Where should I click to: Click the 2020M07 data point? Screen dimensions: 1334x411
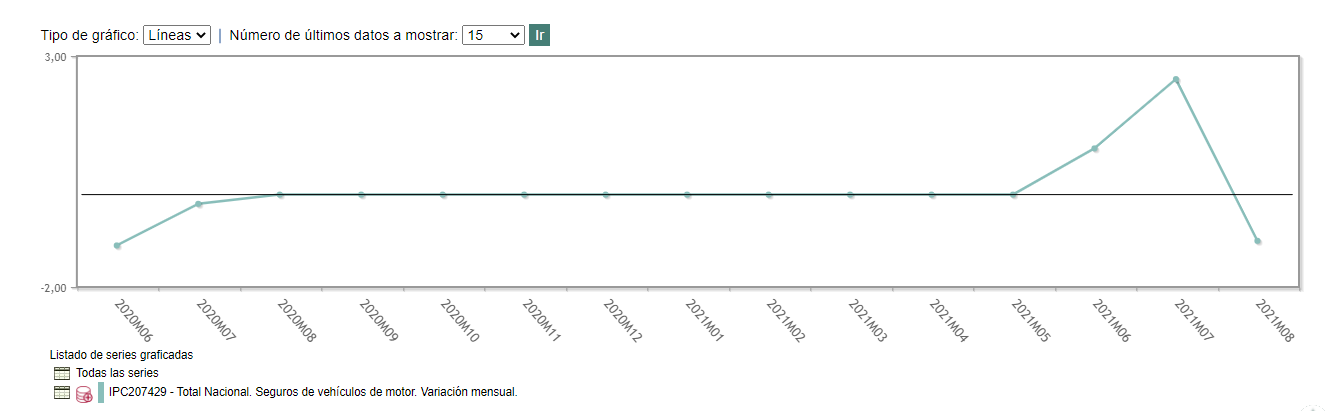point(199,204)
